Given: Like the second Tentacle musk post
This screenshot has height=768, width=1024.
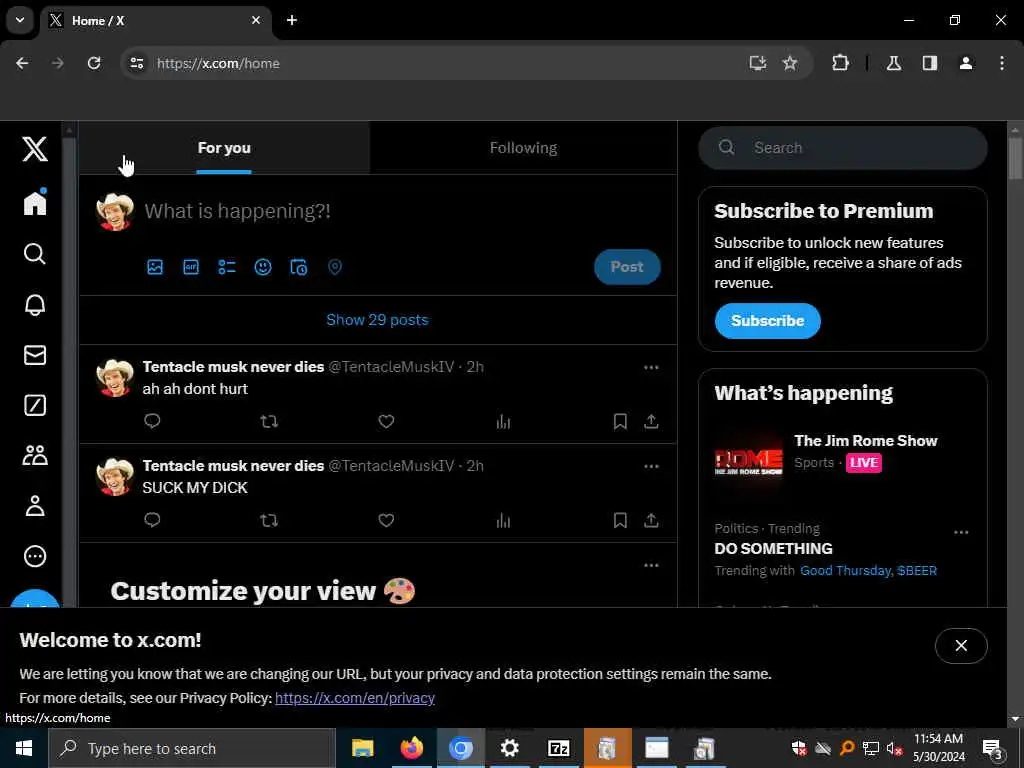Looking at the screenshot, I should coord(386,520).
